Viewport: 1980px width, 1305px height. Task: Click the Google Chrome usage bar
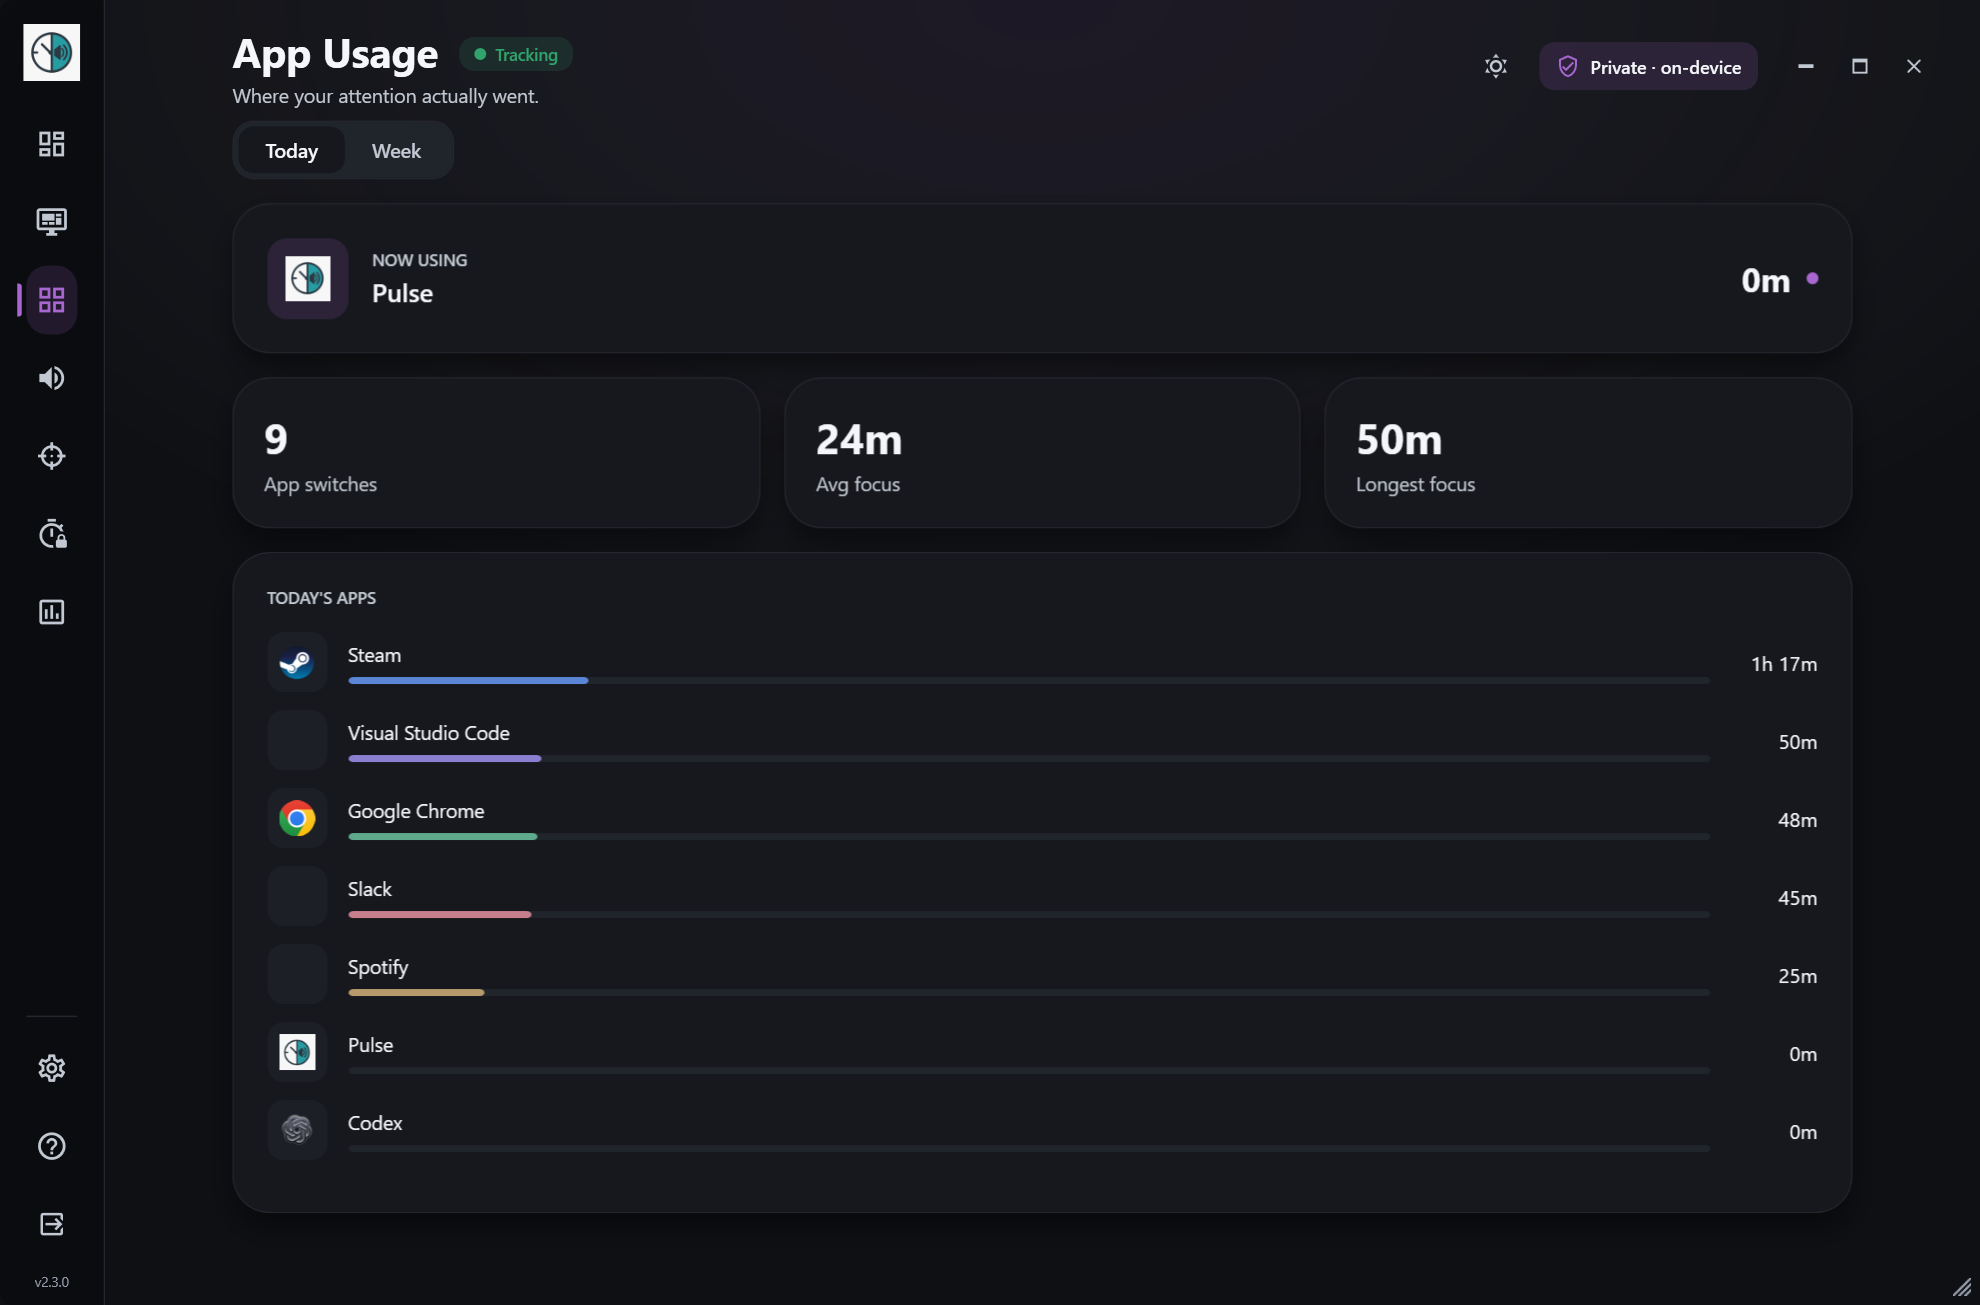[1029, 836]
